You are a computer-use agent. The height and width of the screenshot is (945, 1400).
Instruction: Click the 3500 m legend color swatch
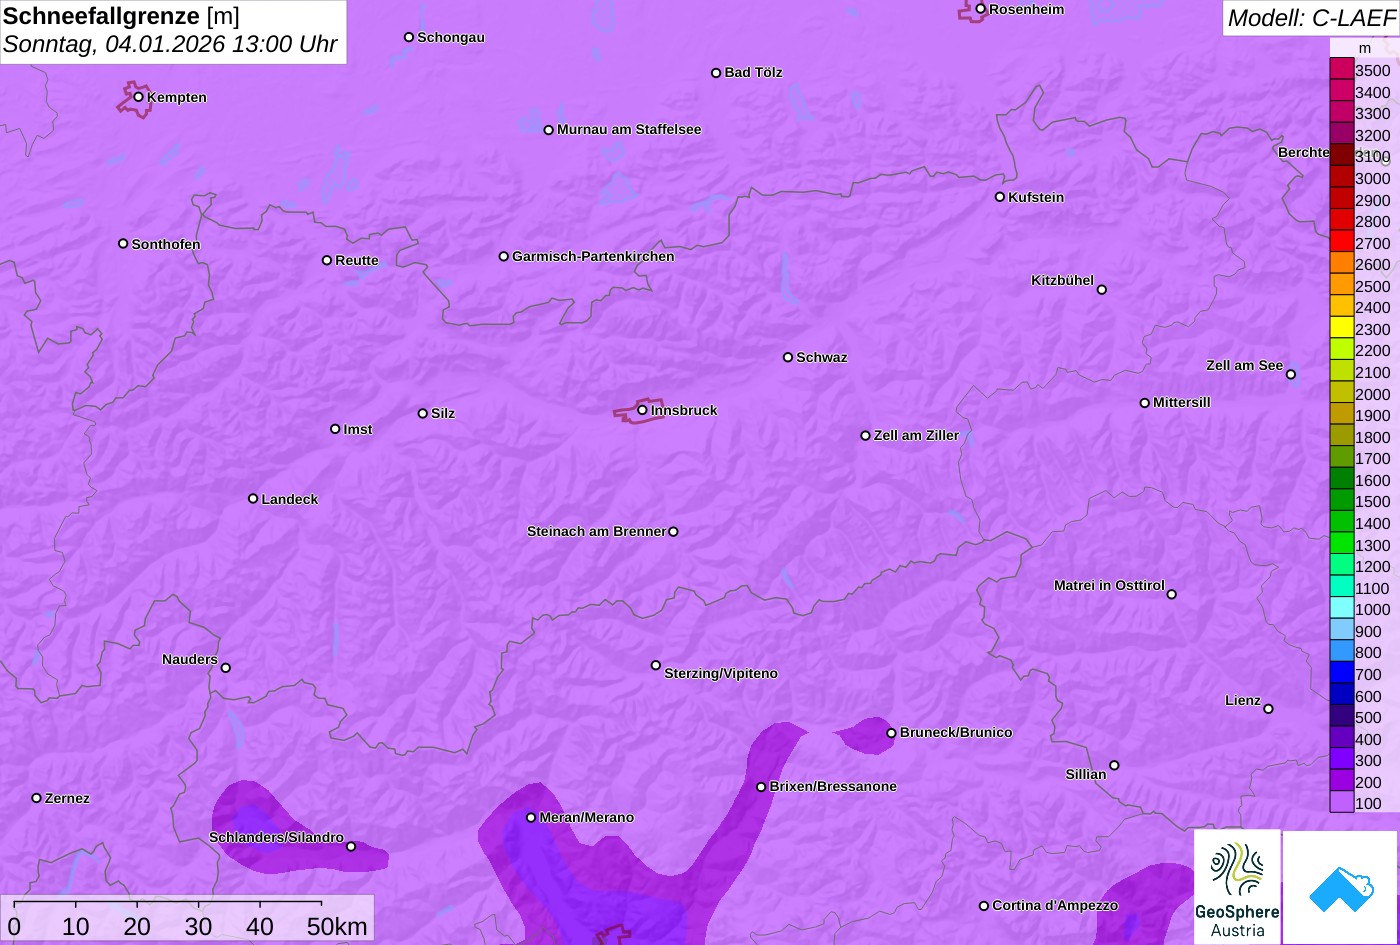pyautogui.click(x=1342, y=70)
